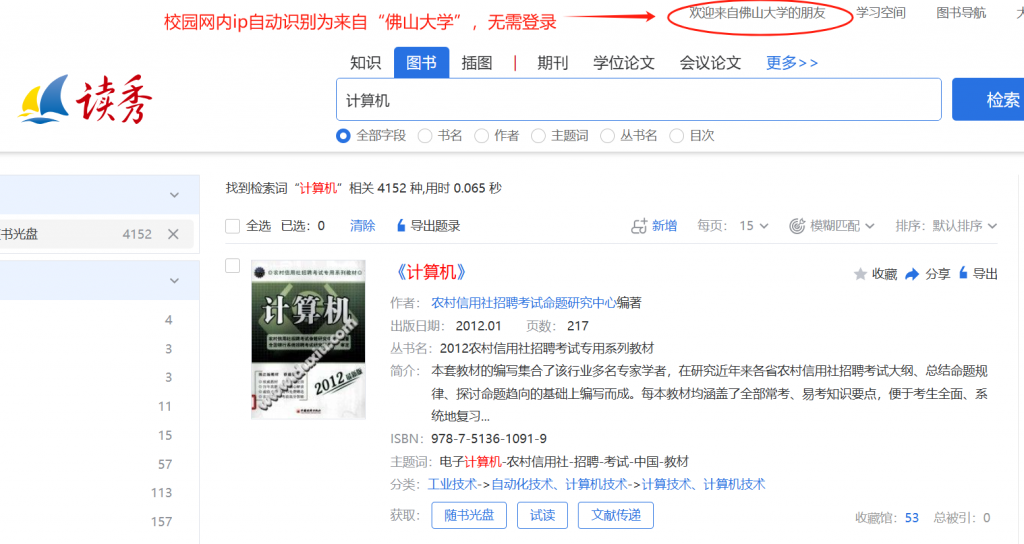
Task: Select the 作者 radio button
Action: (x=481, y=136)
